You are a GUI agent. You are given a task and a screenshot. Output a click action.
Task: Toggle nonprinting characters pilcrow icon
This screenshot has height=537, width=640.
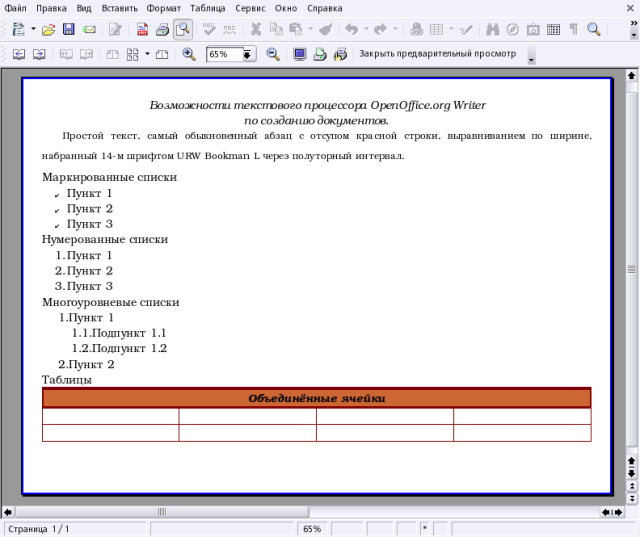(574, 29)
